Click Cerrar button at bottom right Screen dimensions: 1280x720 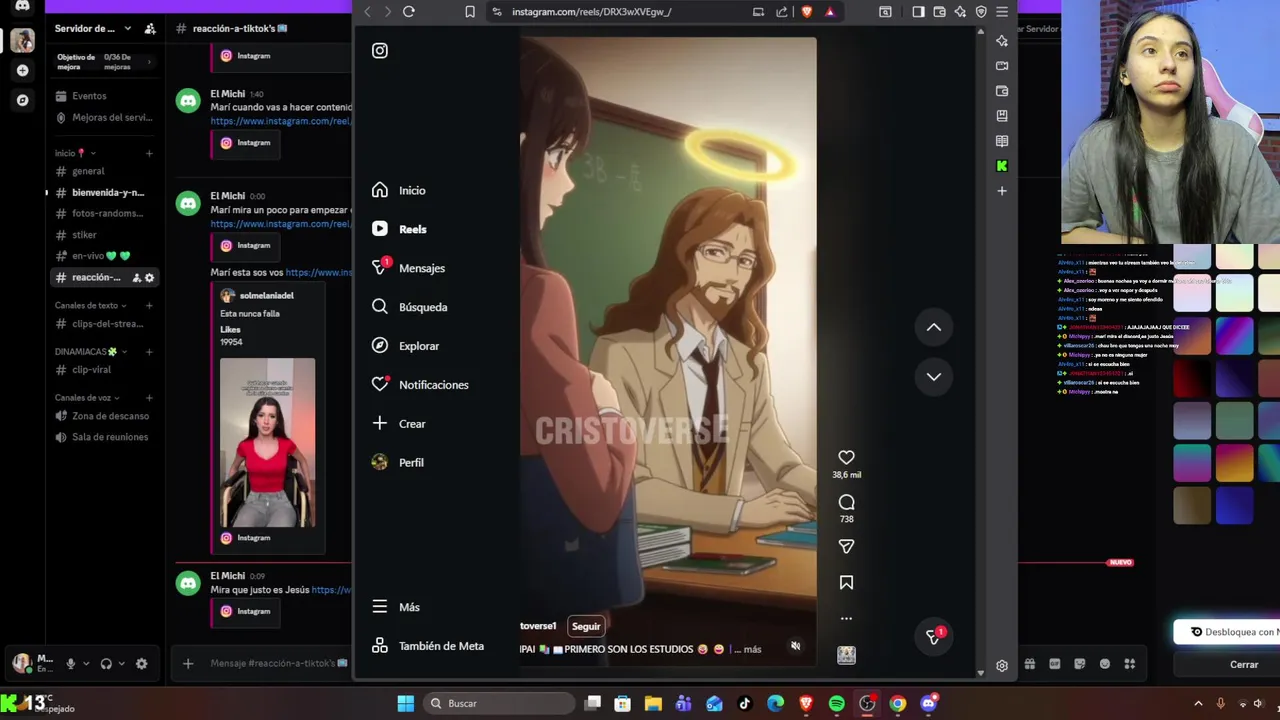tap(1244, 665)
